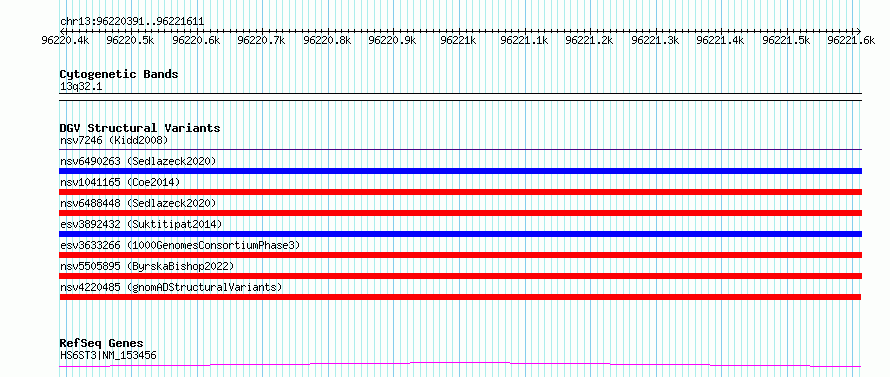Click the blue bar for esv3892432
The image size is (890, 377).
point(461,234)
